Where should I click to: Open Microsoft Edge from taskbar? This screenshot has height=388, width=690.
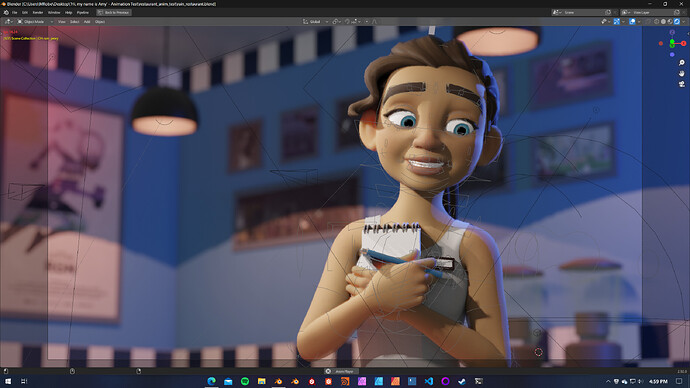pyautogui.click(x=212, y=381)
